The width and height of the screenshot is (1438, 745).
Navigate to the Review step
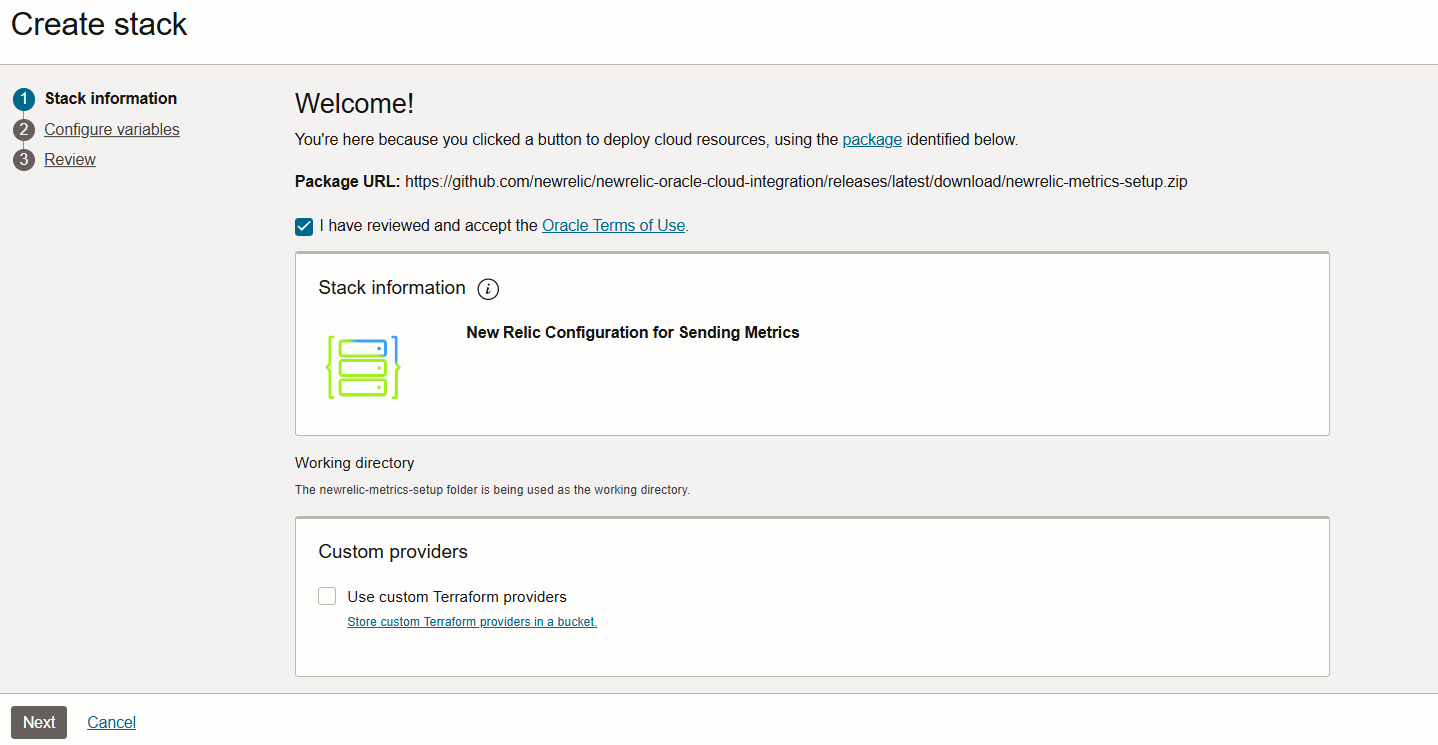pos(69,159)
